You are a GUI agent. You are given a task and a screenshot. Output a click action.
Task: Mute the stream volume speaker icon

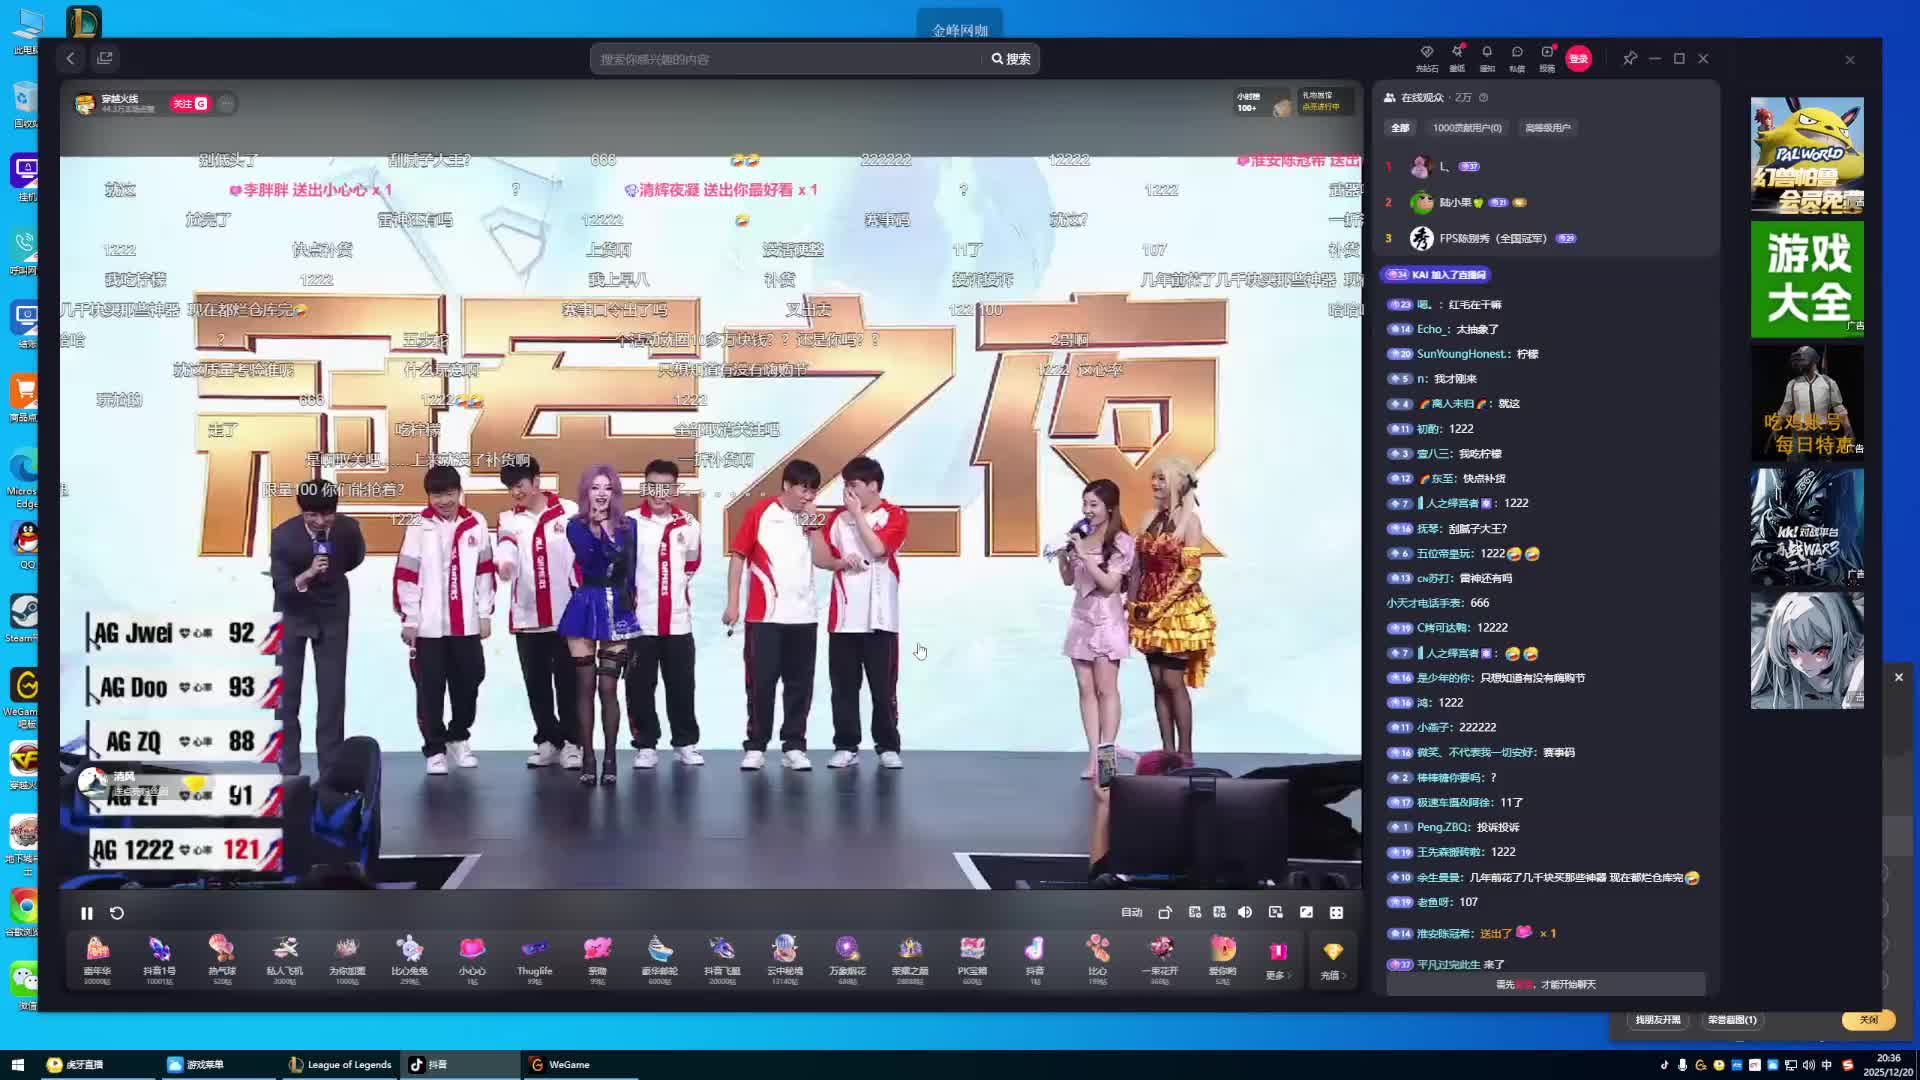1245,912
